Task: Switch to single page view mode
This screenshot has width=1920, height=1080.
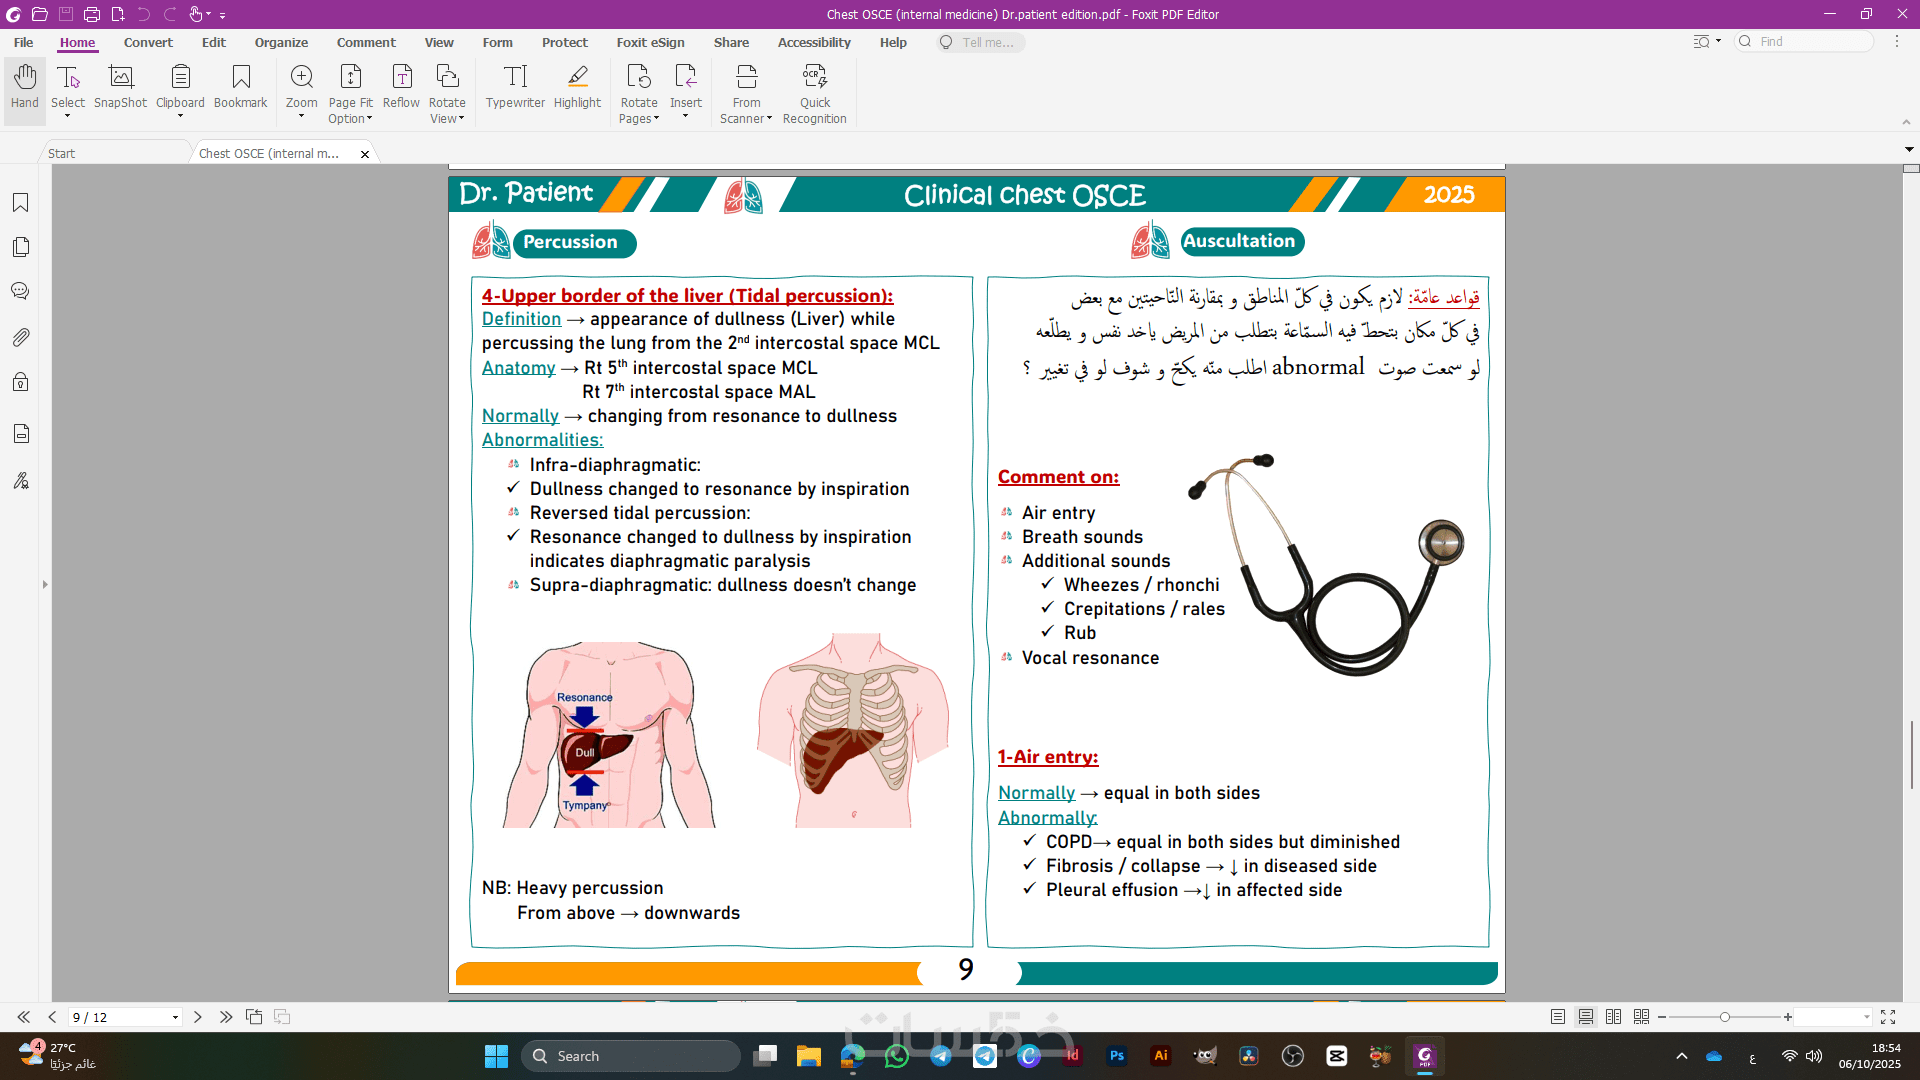Action: click(1557, 1017)
